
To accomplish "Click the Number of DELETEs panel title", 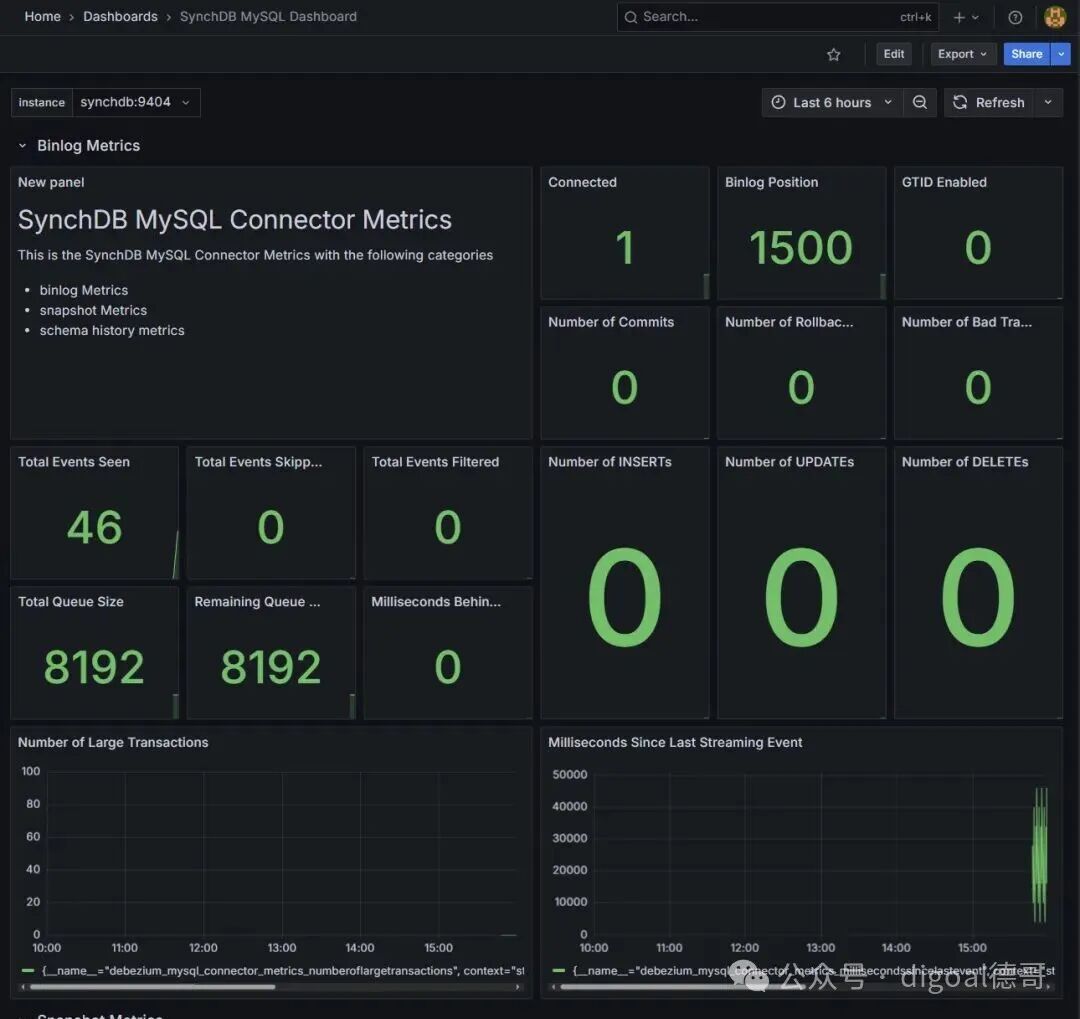I will coord(965,462).
